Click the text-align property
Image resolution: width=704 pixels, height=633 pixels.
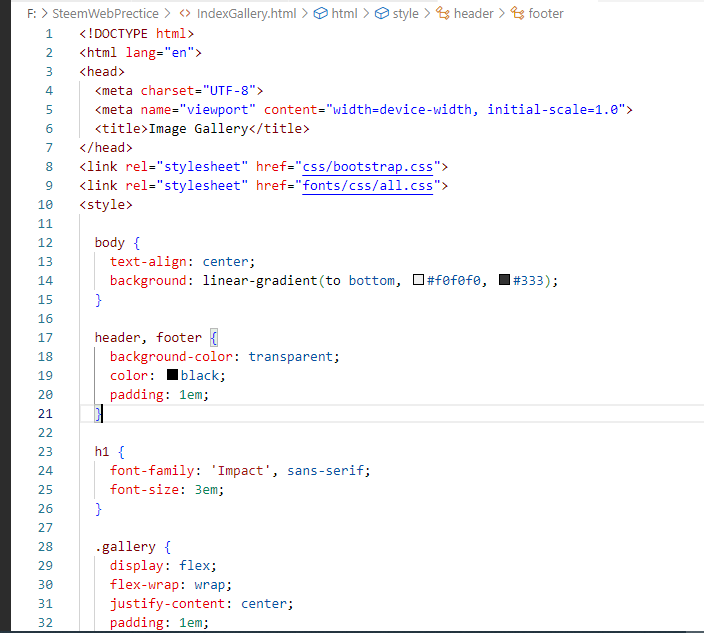(x=148, y=262)
